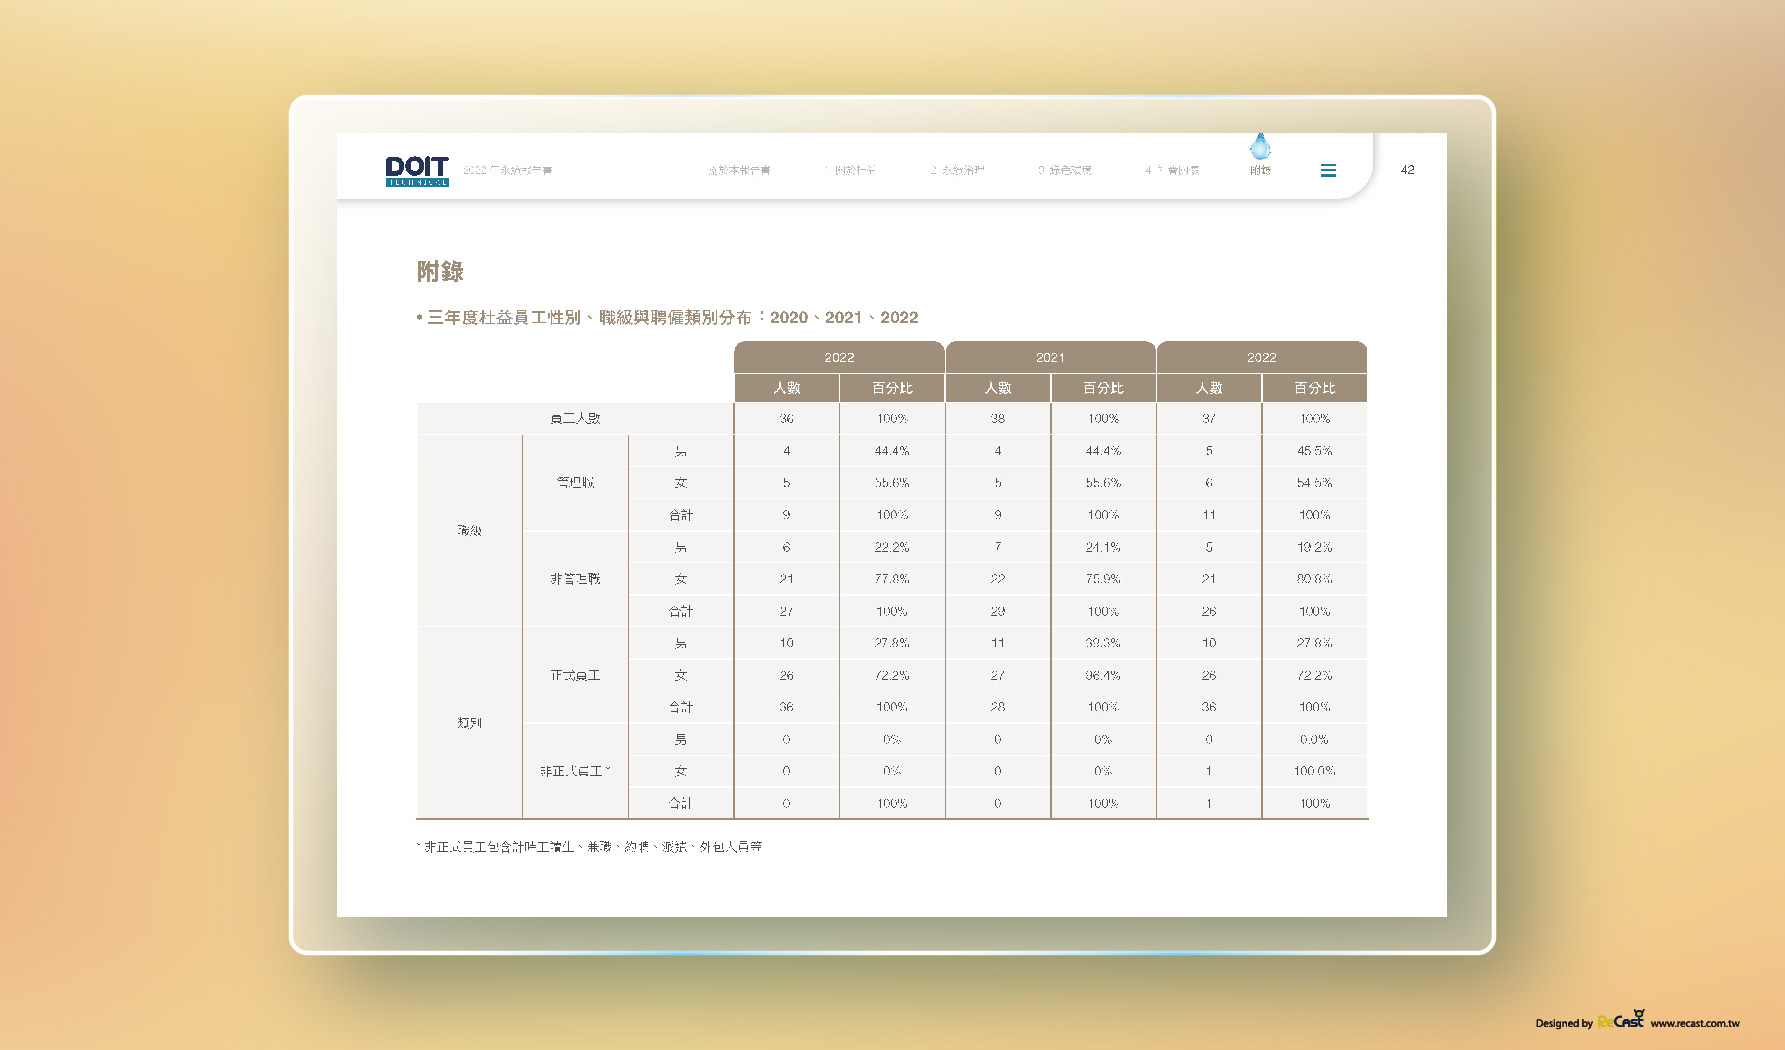Click the 29 total cell under 2021
The image size is (1785, 1050).
tap(998, 611)
